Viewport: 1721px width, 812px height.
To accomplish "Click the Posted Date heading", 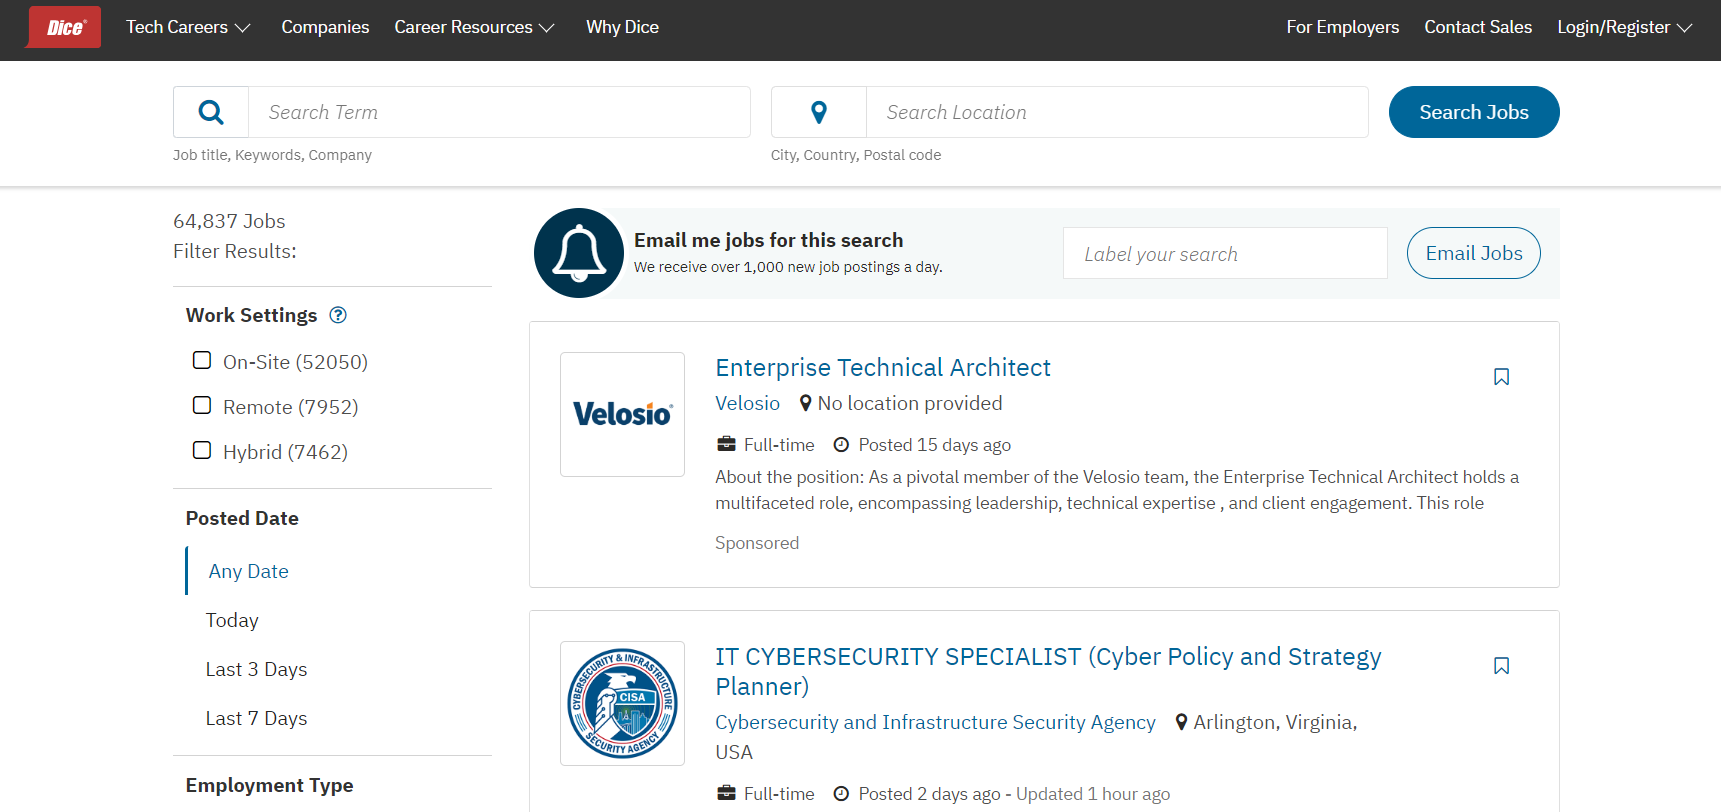I will 242,518.
